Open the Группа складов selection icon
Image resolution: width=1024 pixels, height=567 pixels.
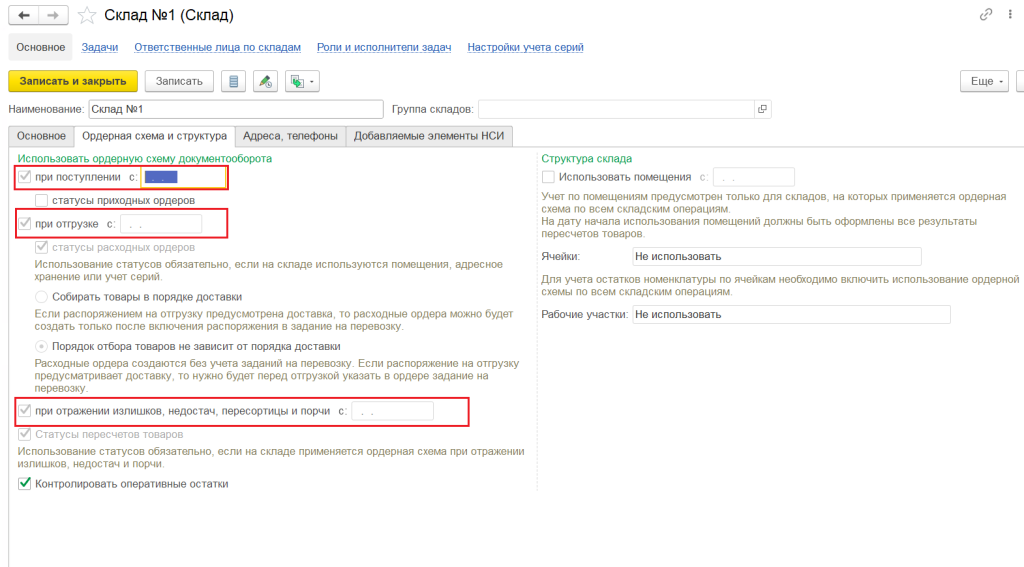(762, 109)
